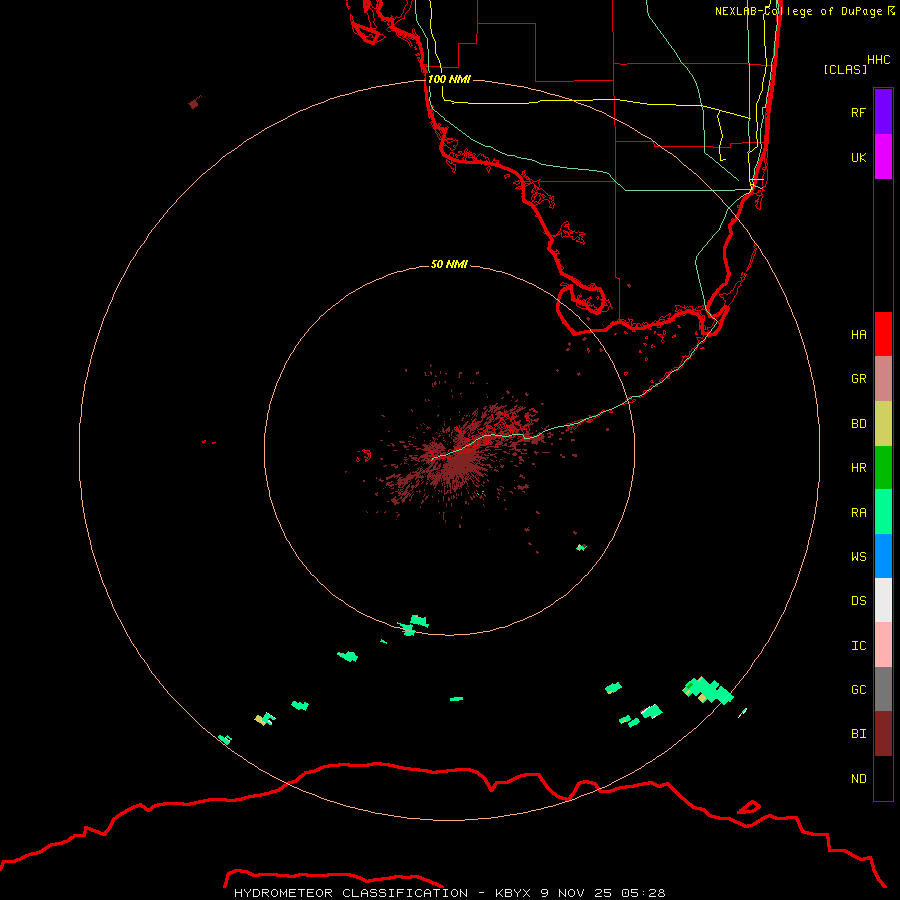Viewport: 900px width, 900px height.
Task: Click the blue WS legend color swatch
Action: [883, 556]
